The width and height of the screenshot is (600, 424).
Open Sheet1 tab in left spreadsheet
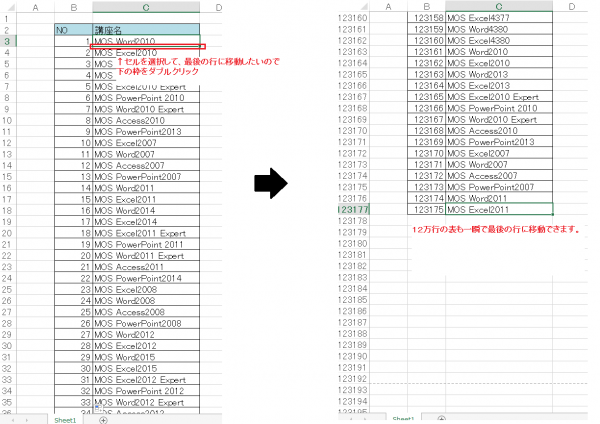click(65, 420)
